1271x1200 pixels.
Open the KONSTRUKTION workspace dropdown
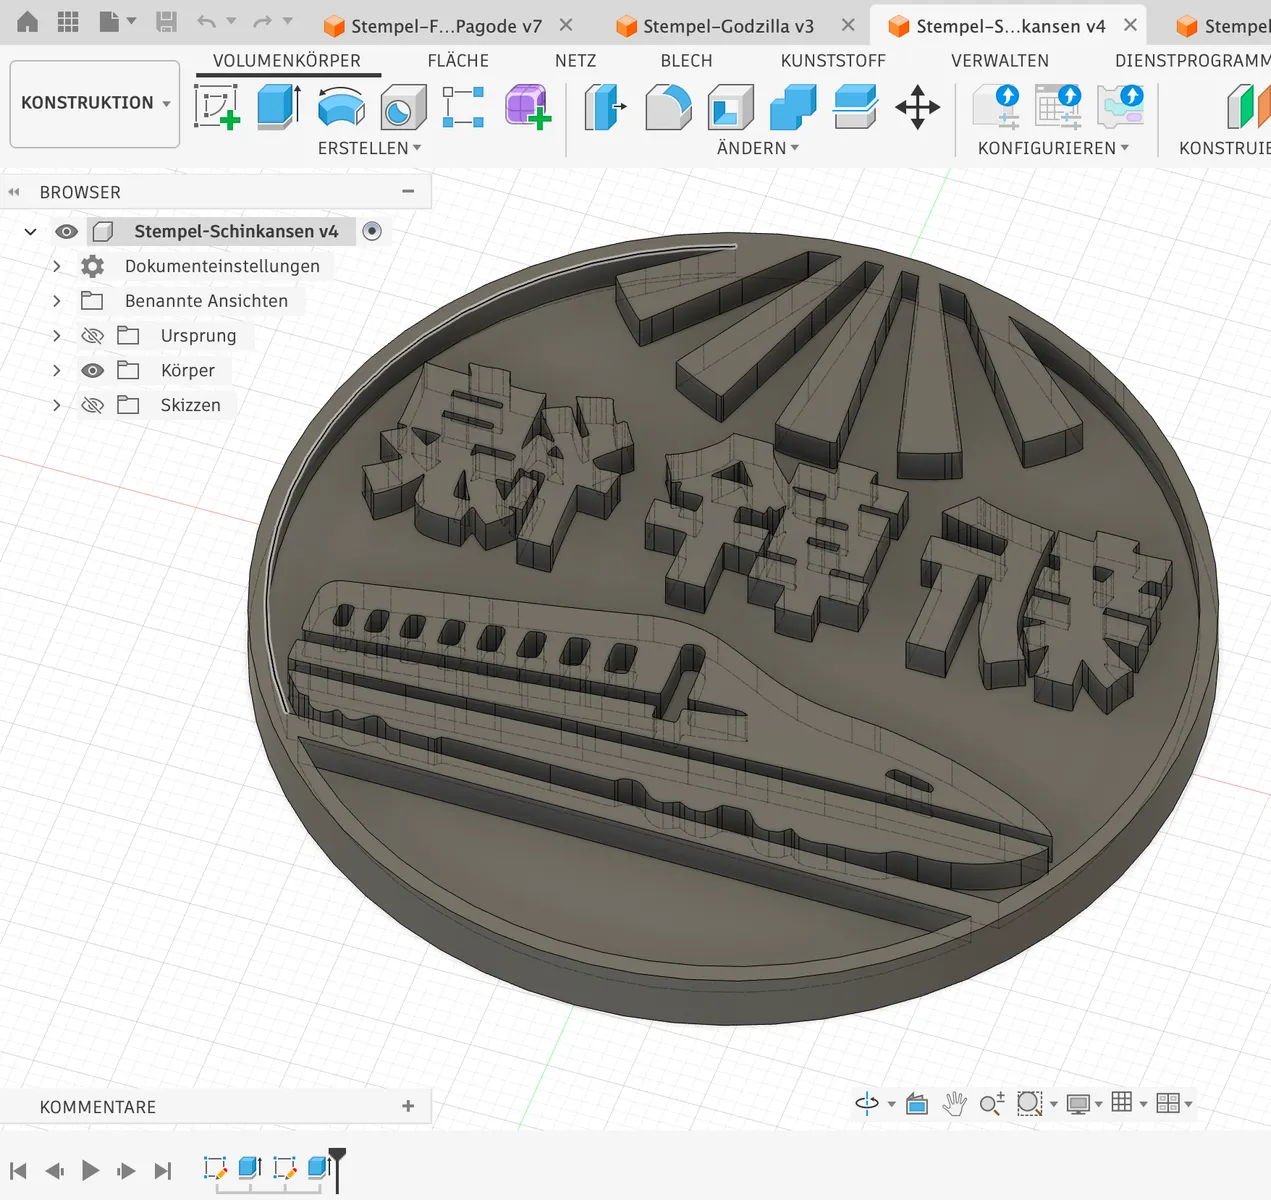[95, 103]
